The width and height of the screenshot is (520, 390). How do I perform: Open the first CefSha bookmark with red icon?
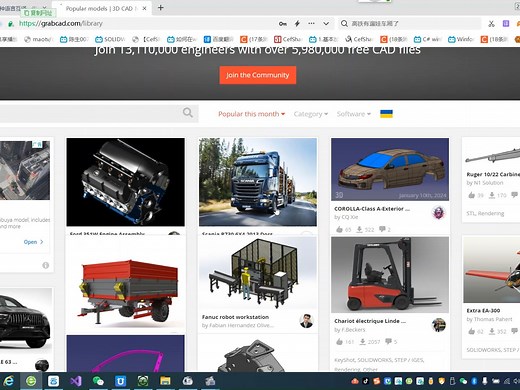point(287,39)
